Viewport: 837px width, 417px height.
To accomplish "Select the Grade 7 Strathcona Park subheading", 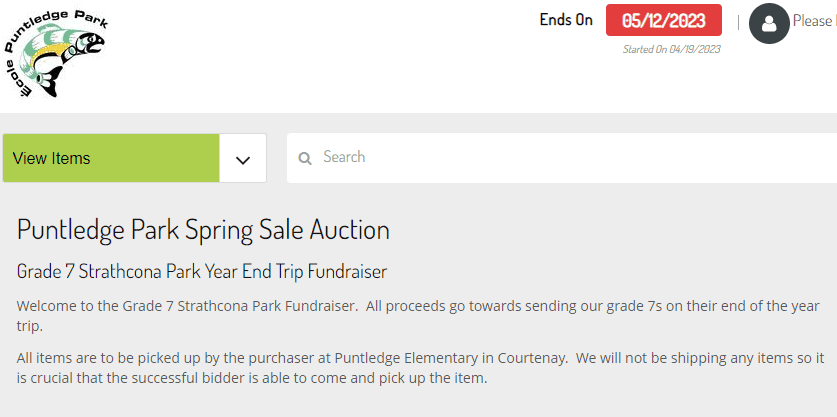I will click(x=202, y=272).
